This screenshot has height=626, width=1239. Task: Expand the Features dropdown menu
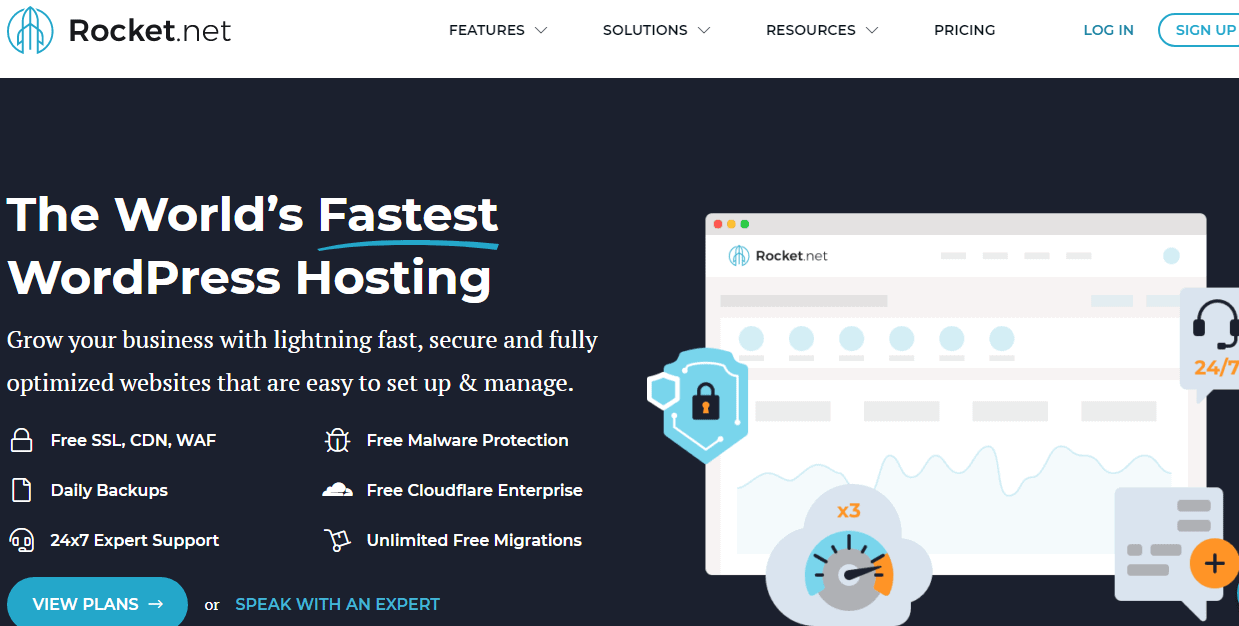pyautogui.click(x=497, y=30)
